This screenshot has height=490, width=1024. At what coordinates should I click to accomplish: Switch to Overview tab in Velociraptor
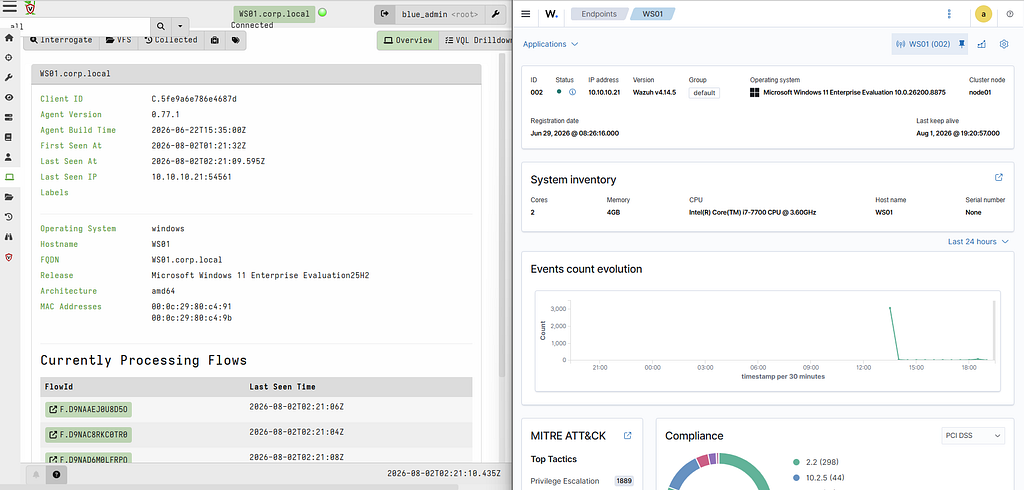click(x=408, y=41)
